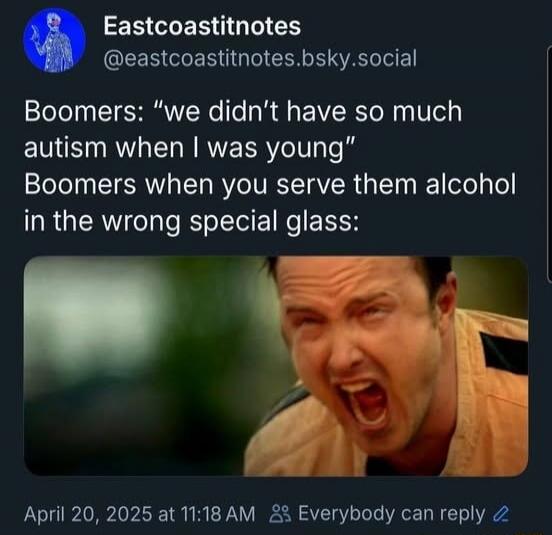This screenshot has height=535, width=552.
Task: Open the Eastcoastitnotes display name link
Action: [x=202, y=26]
